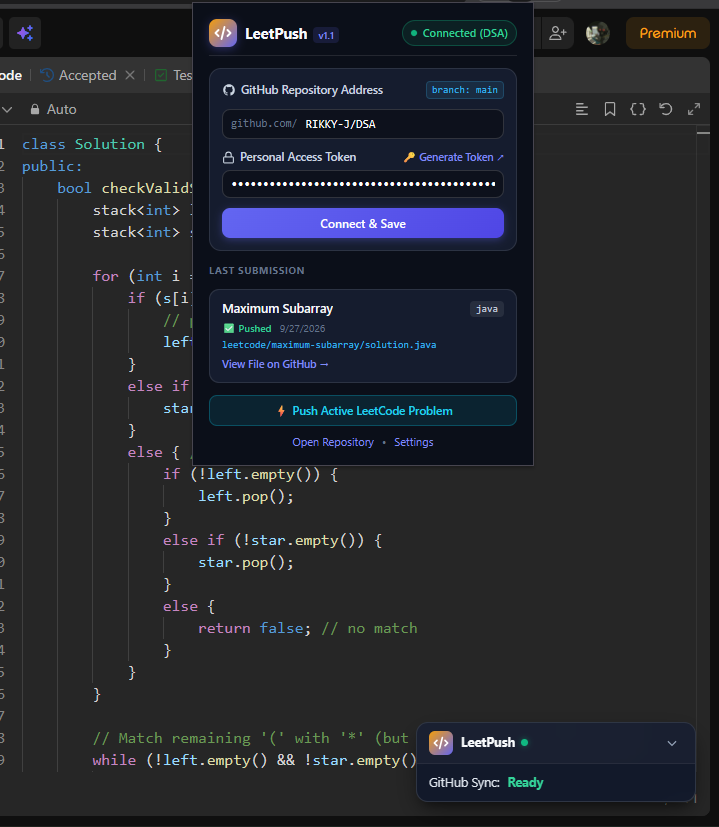719x827 pixels.
Task: Open the language dropdown chevron left of Auto
Action: [x=7, y=109]
